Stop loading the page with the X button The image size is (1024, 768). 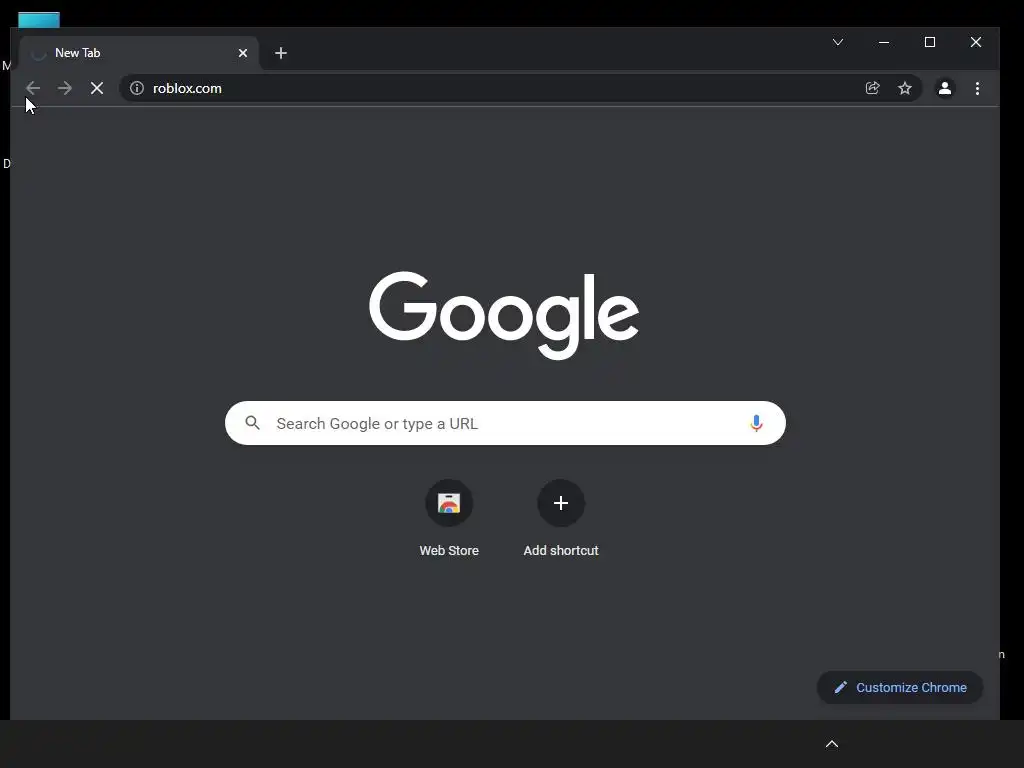(x=97, y=88)
